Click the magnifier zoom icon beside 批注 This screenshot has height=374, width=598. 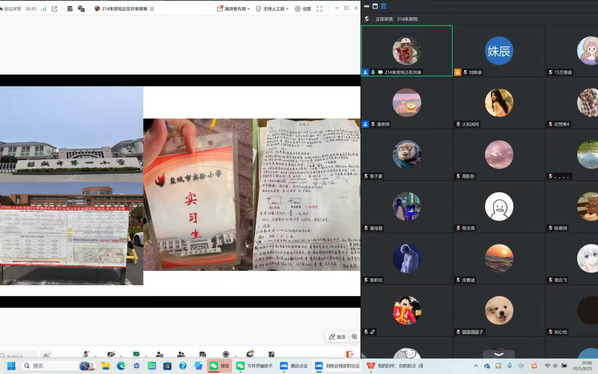(354, 337)
